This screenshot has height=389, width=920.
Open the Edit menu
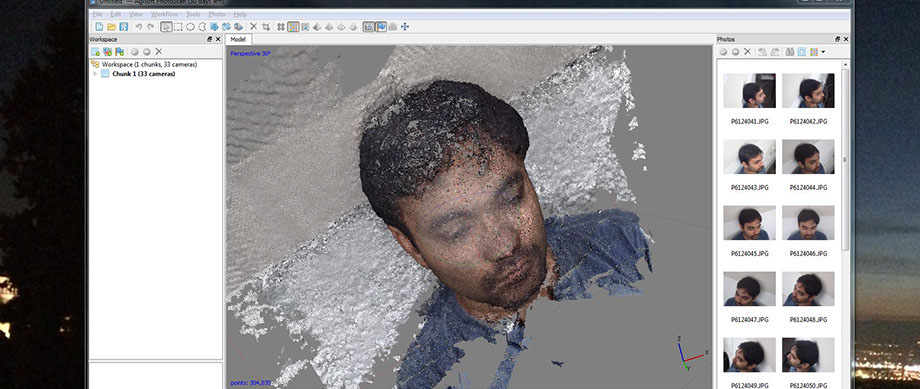[x=116, y=13]
